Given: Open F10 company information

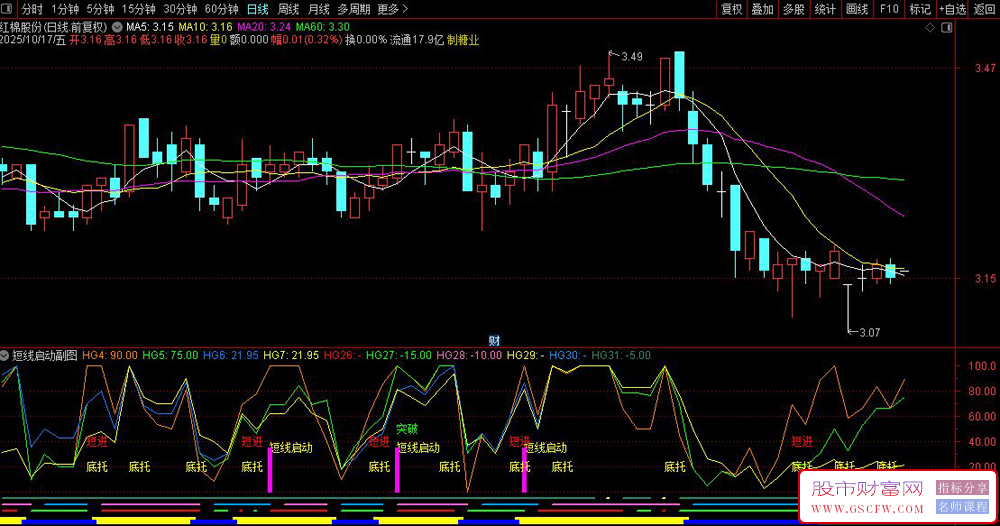Looking at the screenshot, I should coord(888,9).
